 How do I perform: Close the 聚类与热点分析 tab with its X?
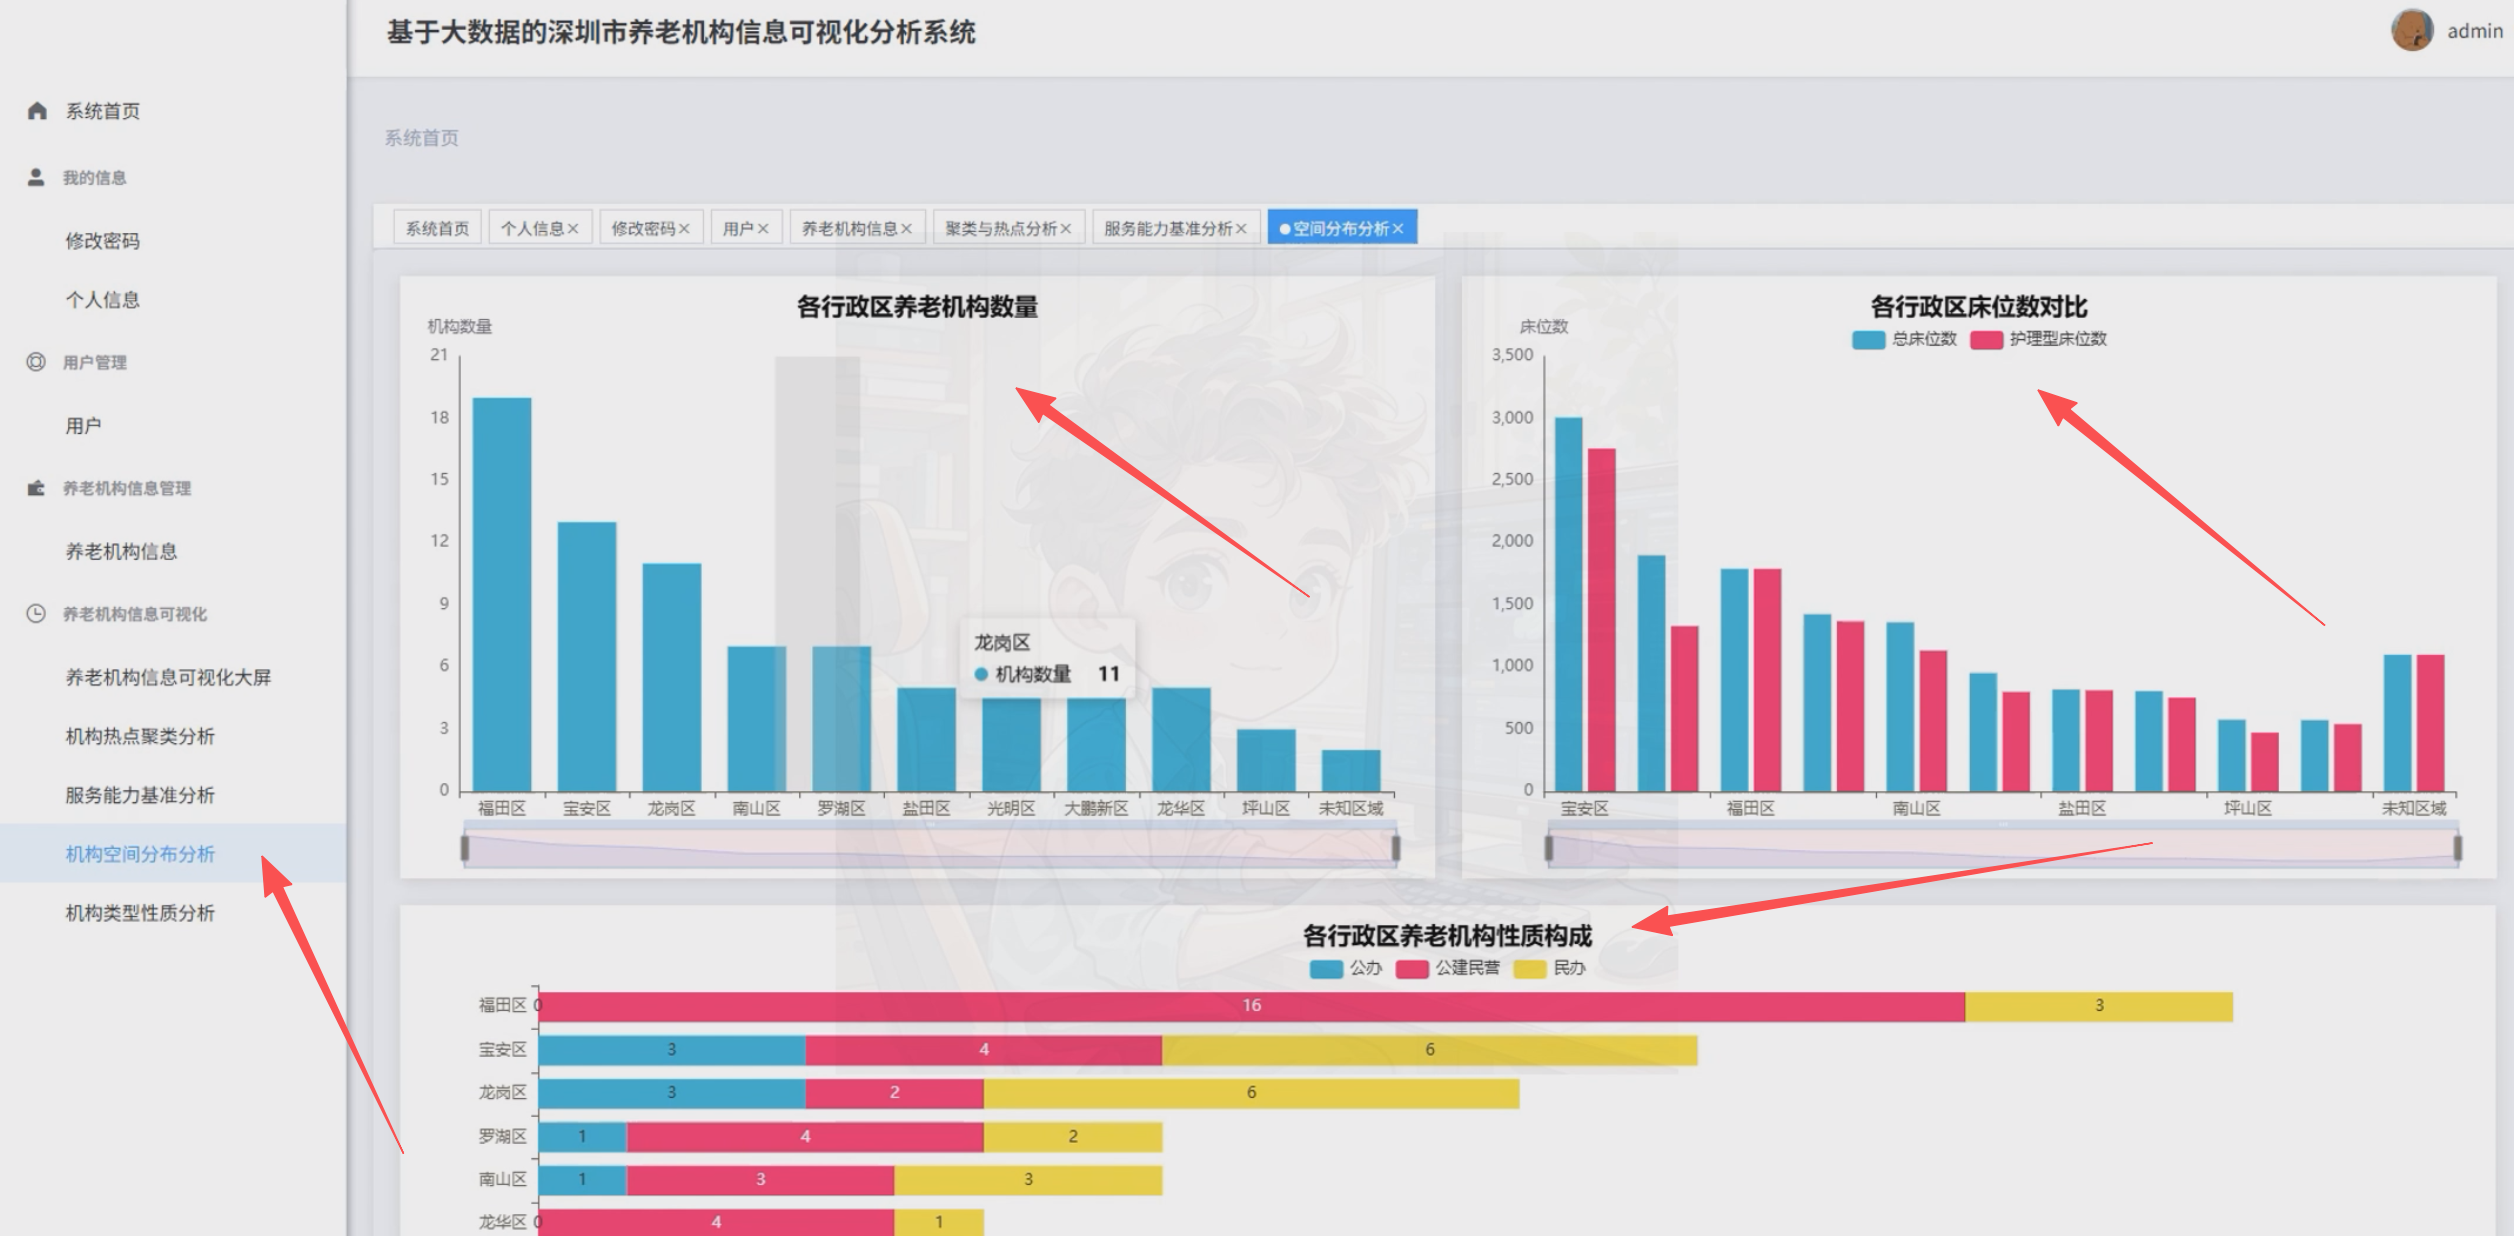tap(1066, 229)
